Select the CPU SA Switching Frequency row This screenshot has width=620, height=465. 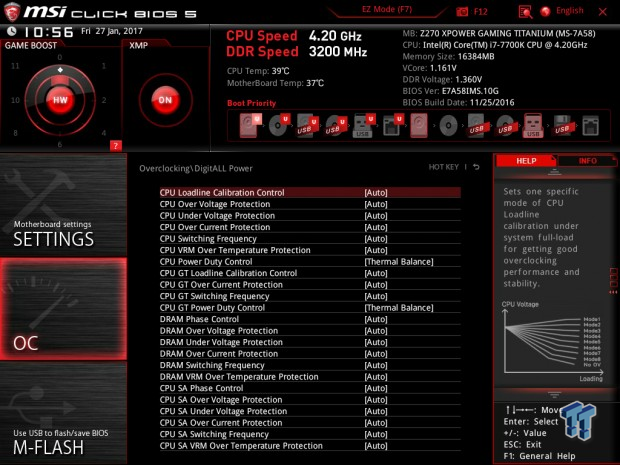pyautogui.click(x=310, y=434)
